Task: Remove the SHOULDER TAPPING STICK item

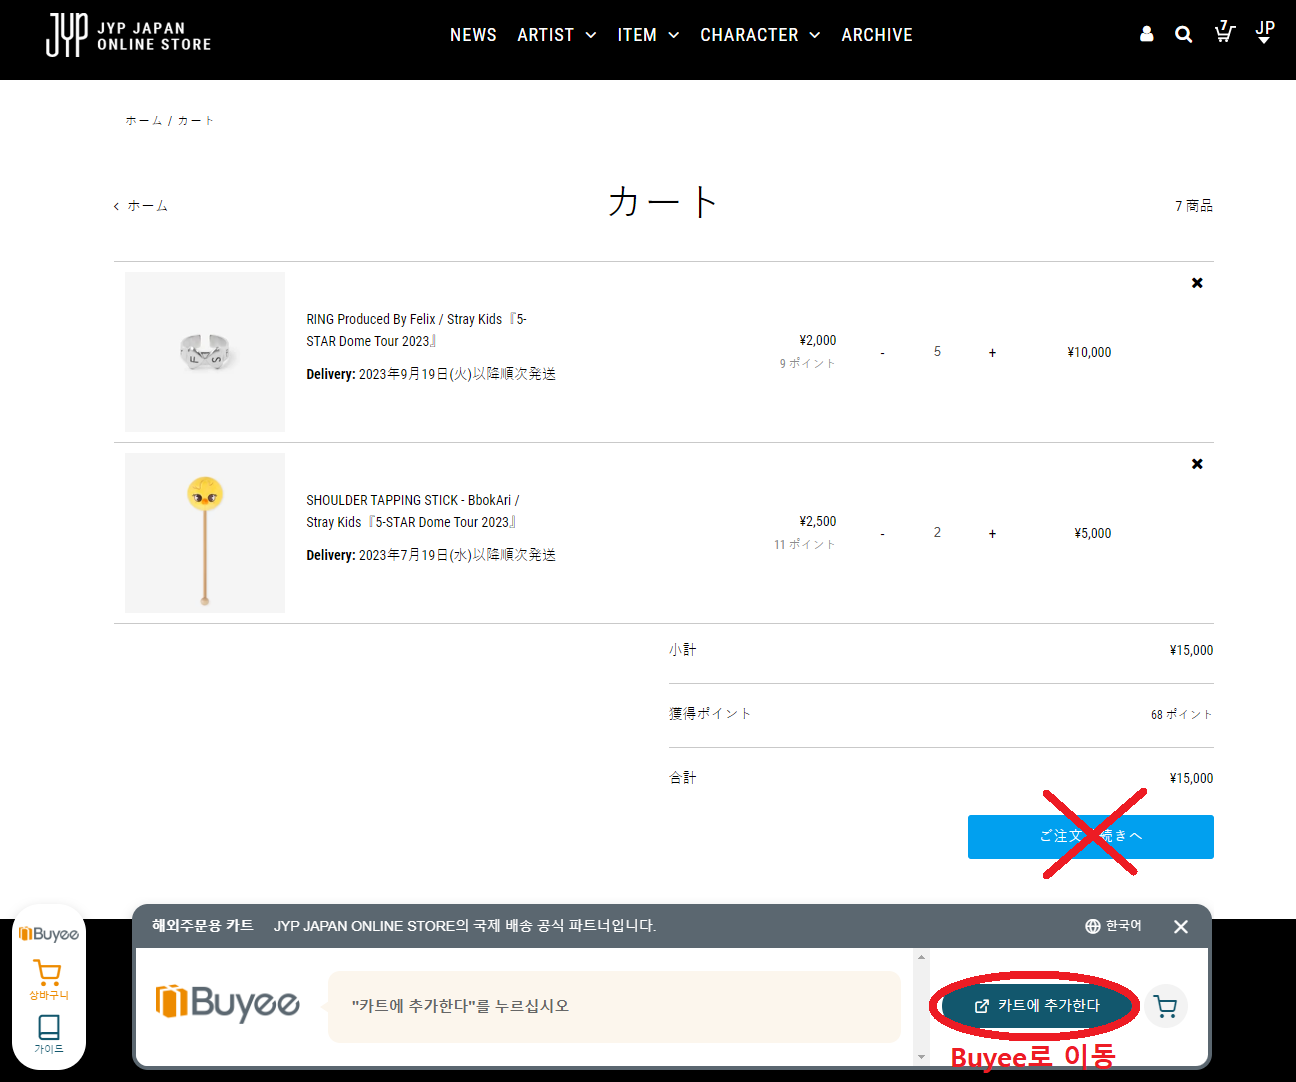Action: coord(1197,464)
